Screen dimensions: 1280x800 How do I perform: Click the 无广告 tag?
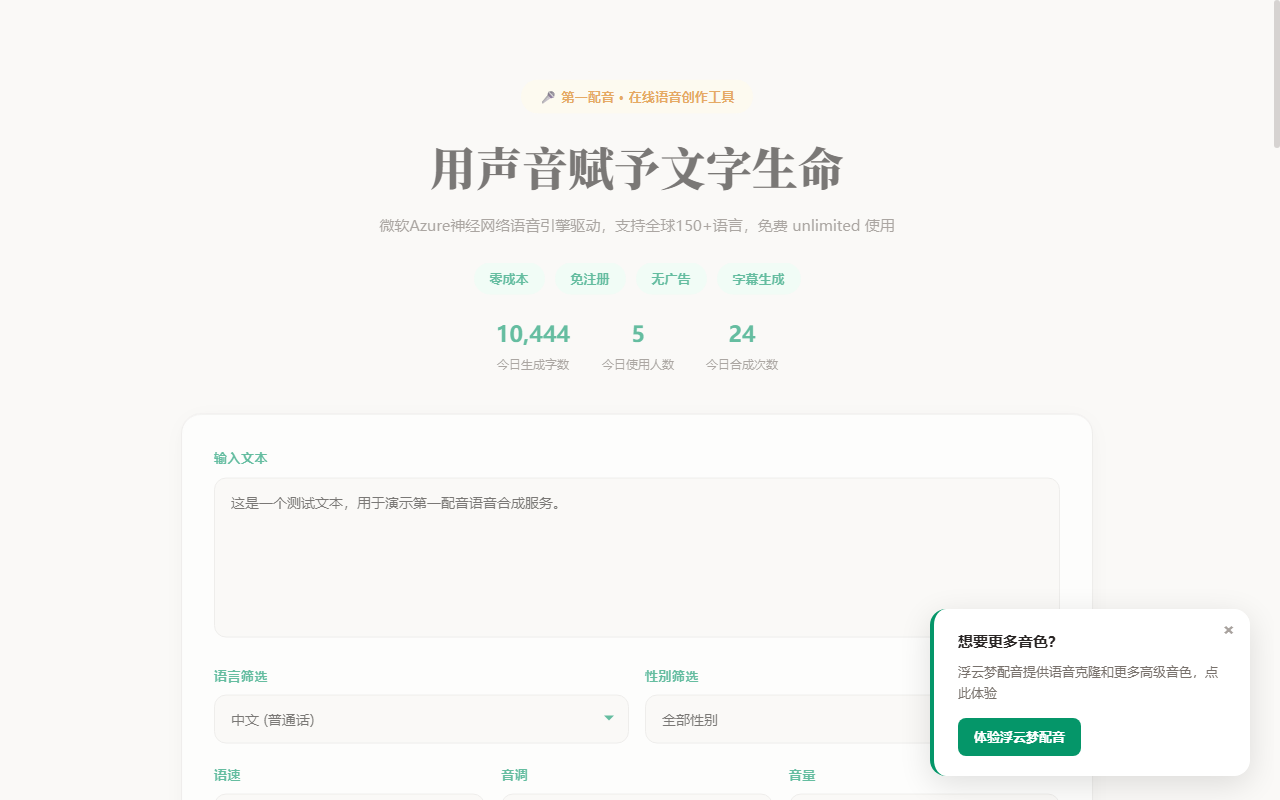pyautogui.click(x=671, y=280)
